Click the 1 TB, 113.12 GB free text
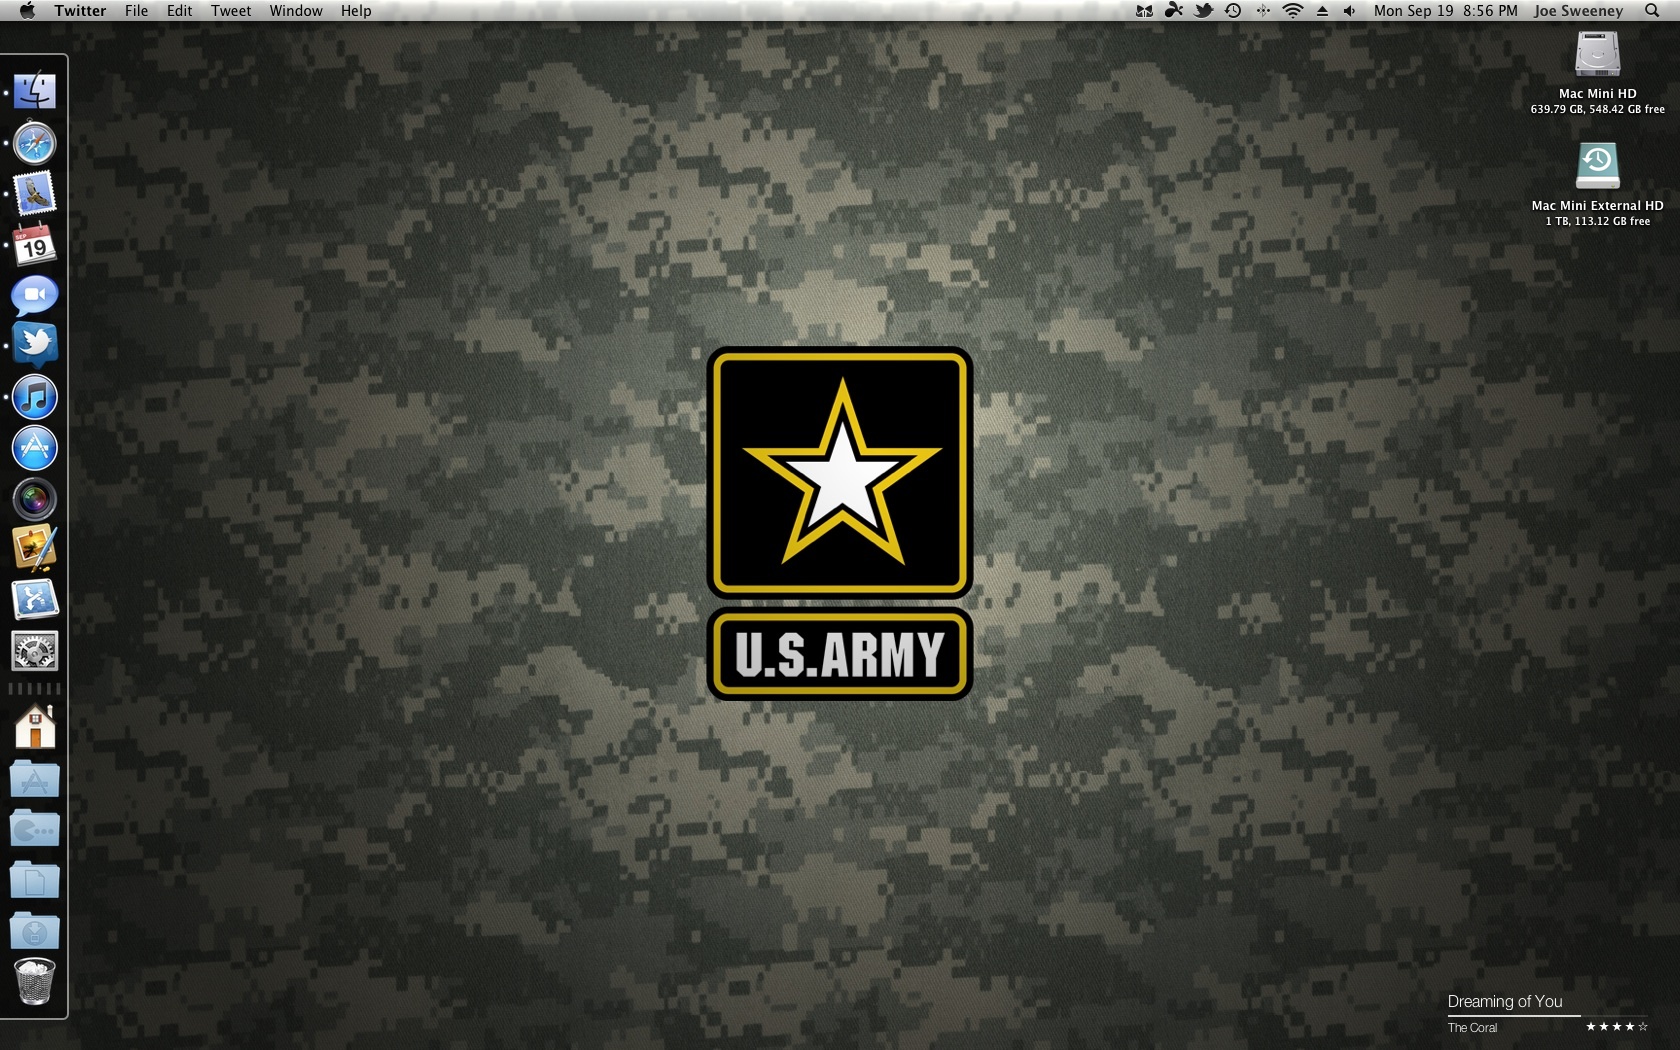 coord(1597,221)
